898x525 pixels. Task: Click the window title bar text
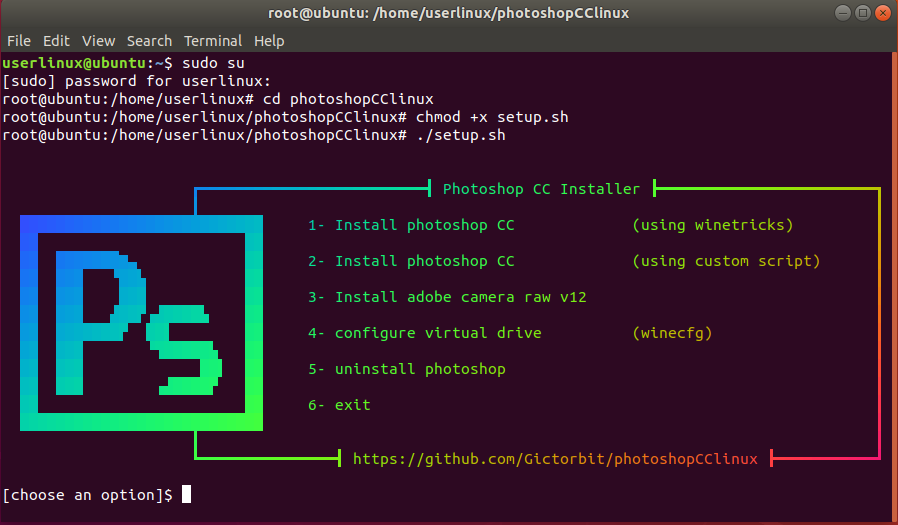(448, 13)
